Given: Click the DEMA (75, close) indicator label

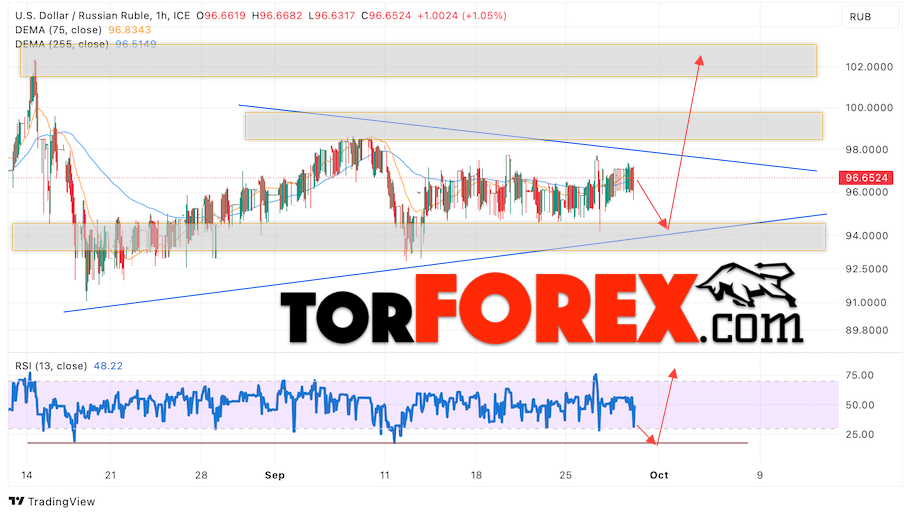Looking at the screenshot, I should point(58,30).
